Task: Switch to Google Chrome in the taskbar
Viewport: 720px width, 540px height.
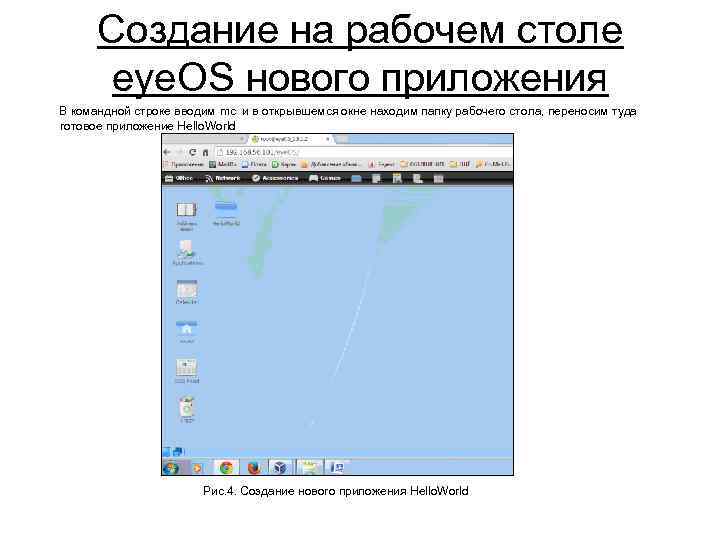Action: coord(226,468)
